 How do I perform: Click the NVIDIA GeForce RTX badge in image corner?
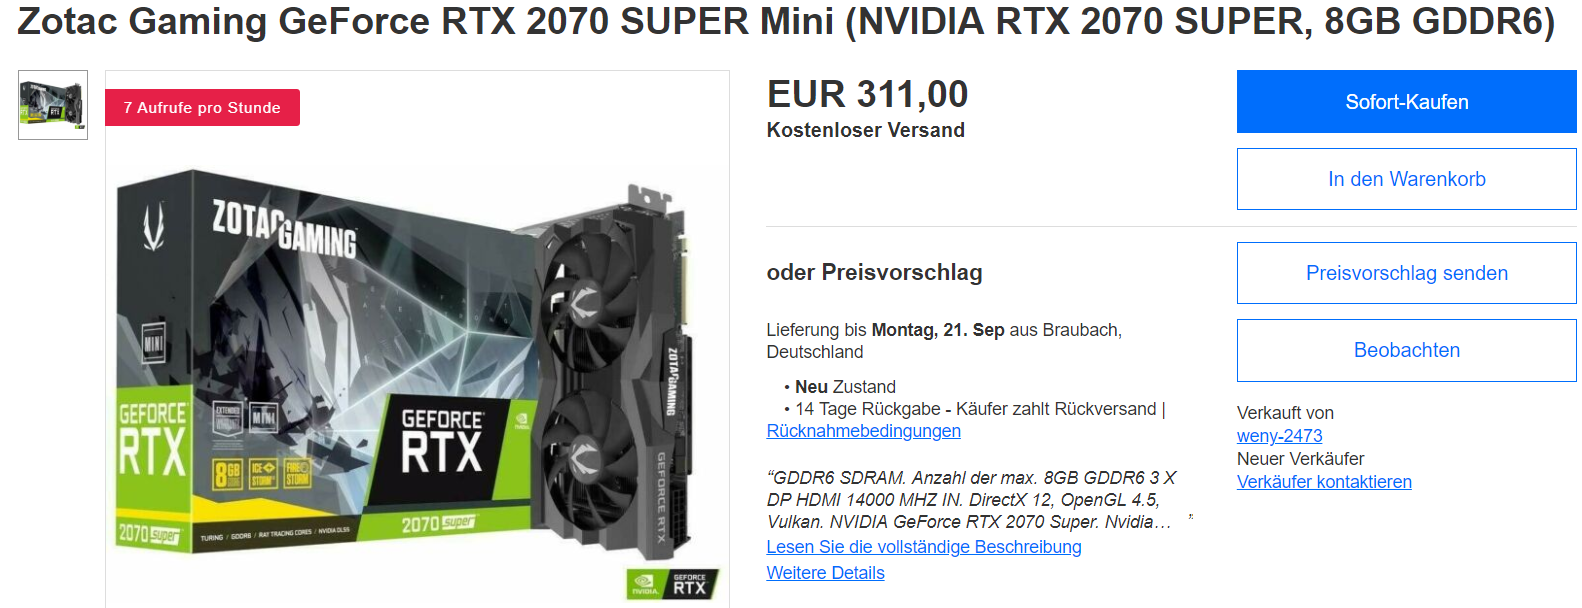(670, 584)
